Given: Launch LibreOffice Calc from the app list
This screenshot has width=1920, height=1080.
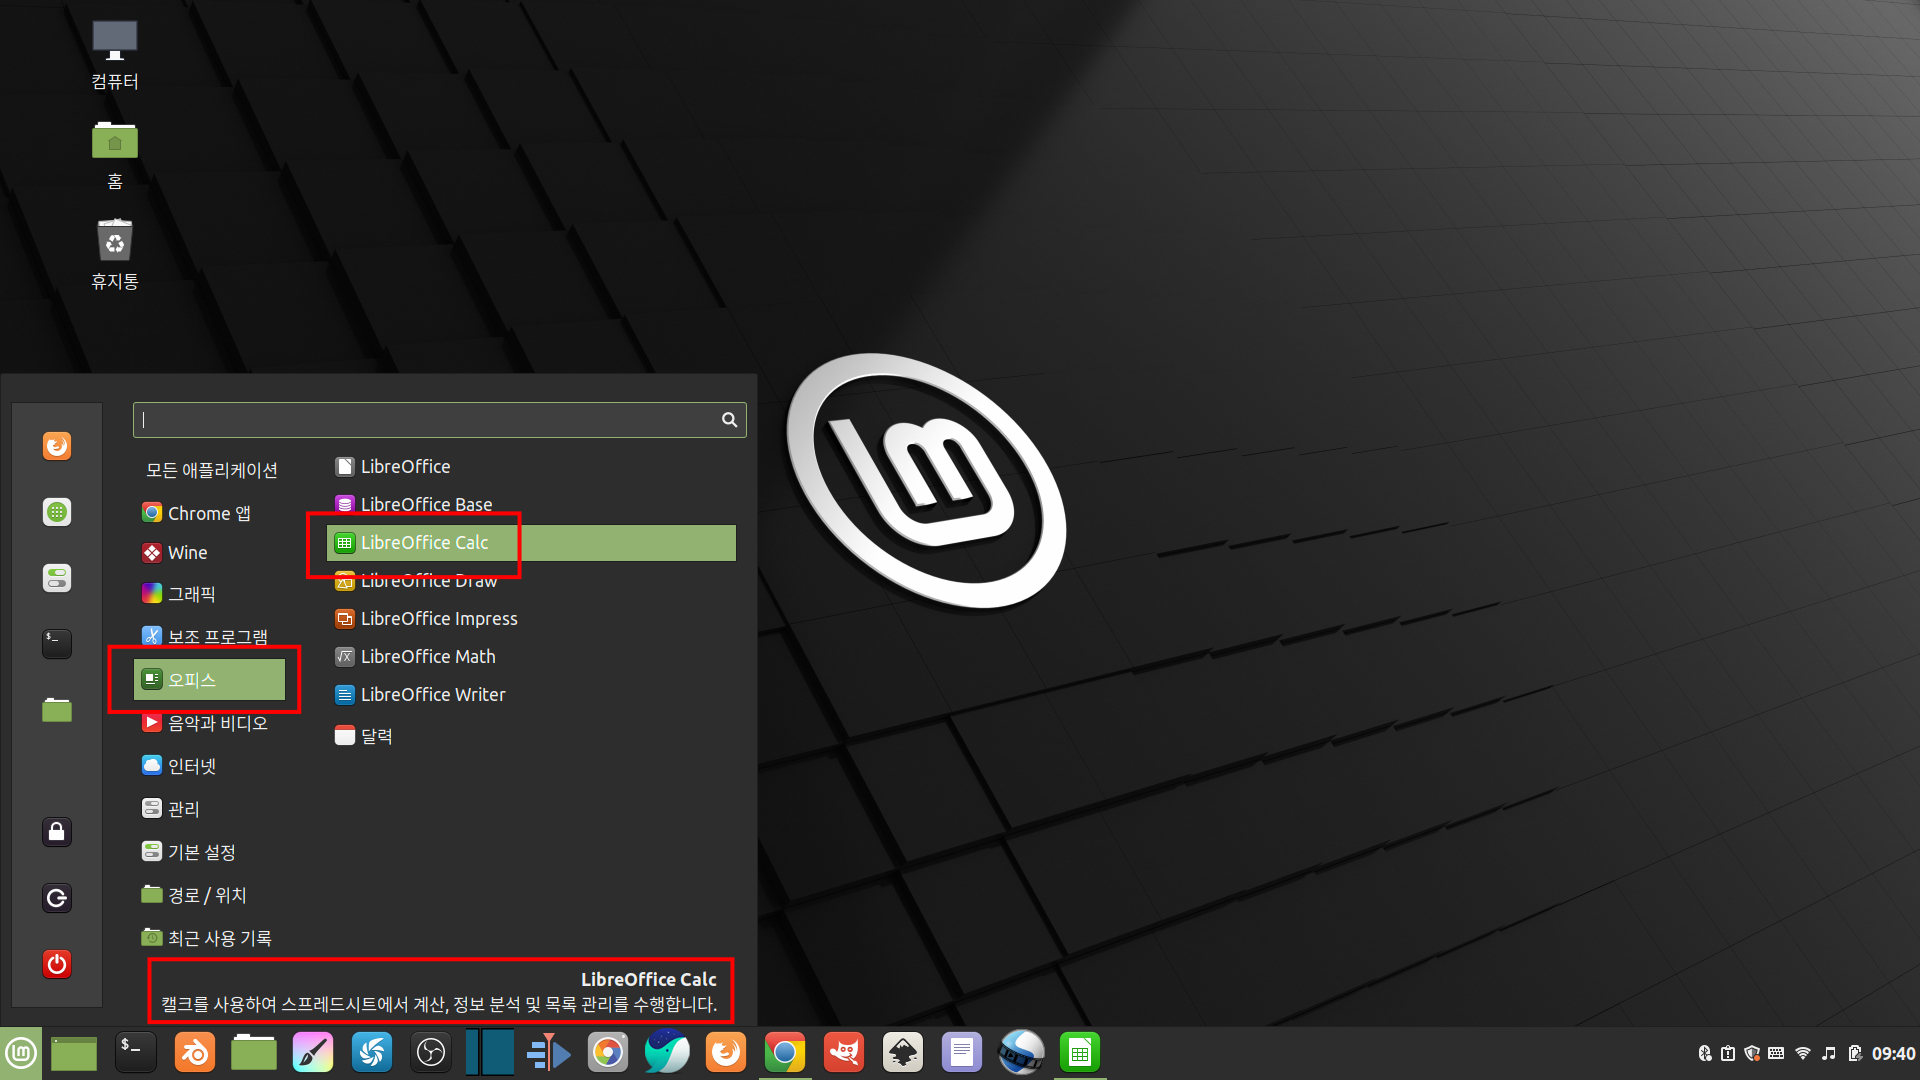Looking at the screenshot, I should (x=531, y=543).
